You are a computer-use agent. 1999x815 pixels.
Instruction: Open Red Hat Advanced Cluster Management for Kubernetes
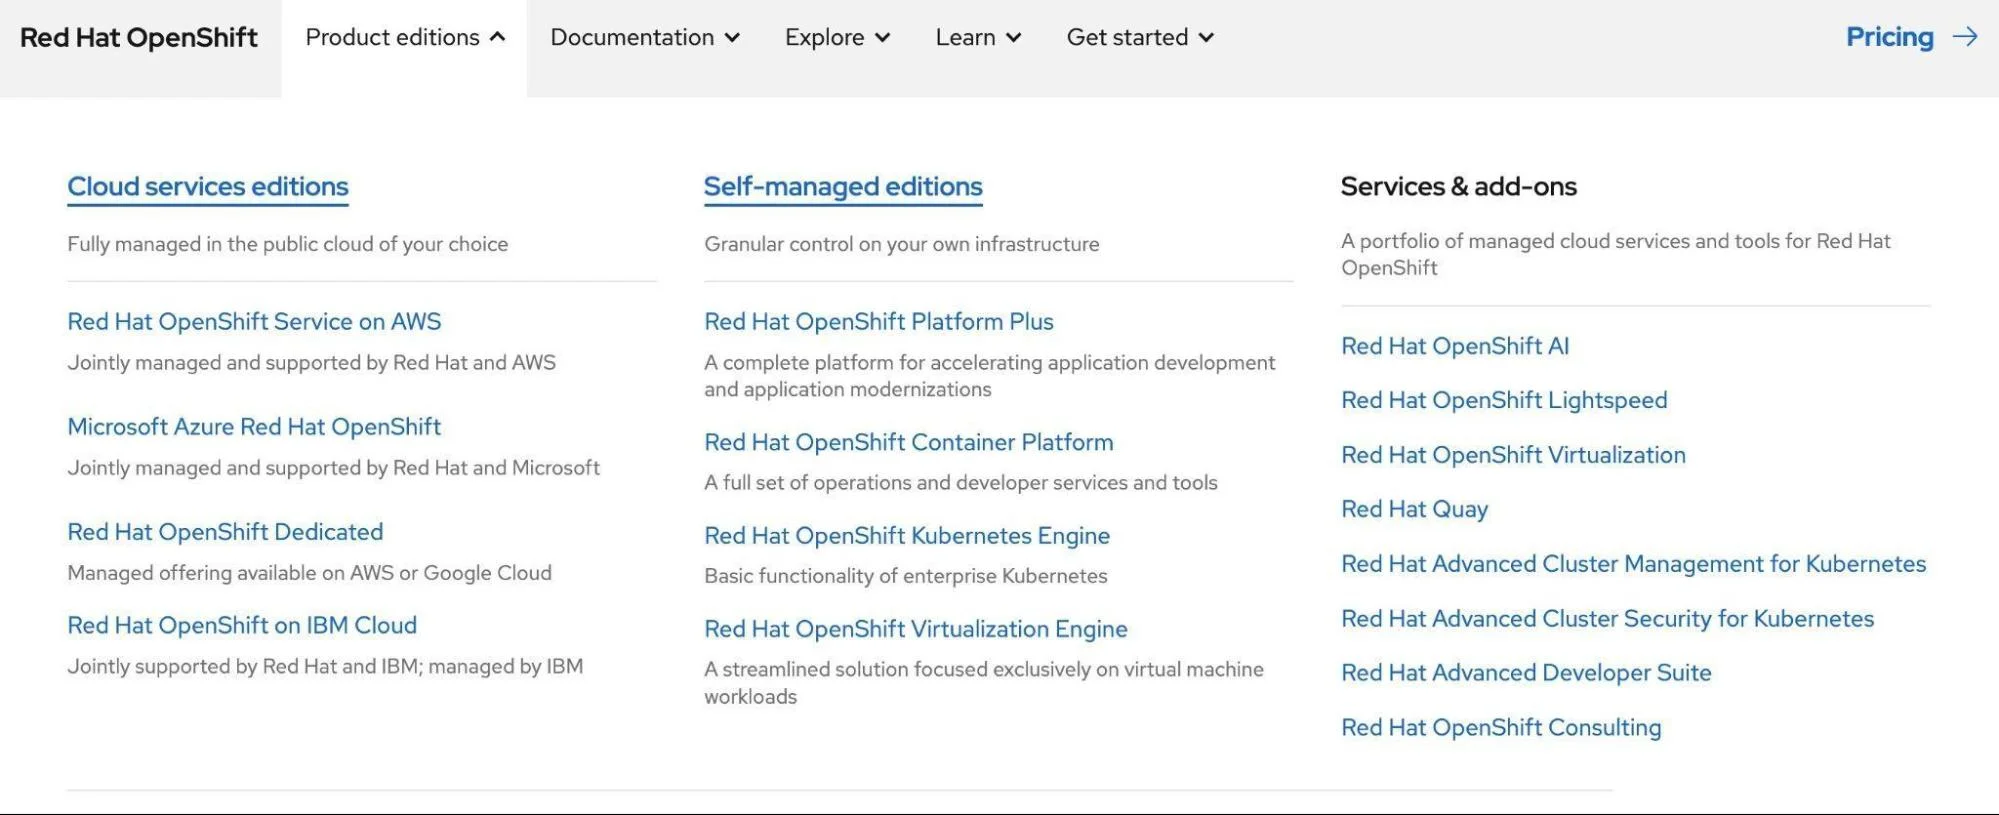point(1633,564)
